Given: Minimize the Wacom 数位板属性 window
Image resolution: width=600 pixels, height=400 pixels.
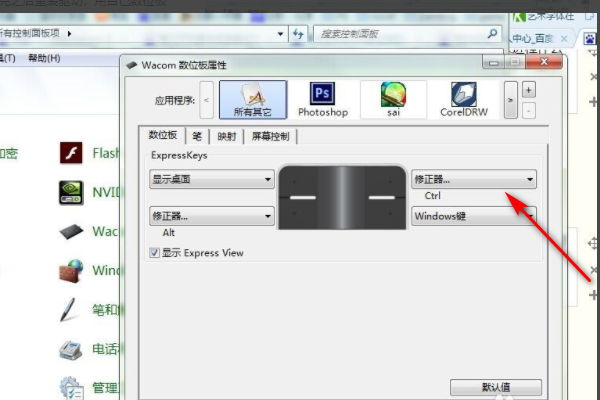Looking at the screenshot, I should (493, 62).
